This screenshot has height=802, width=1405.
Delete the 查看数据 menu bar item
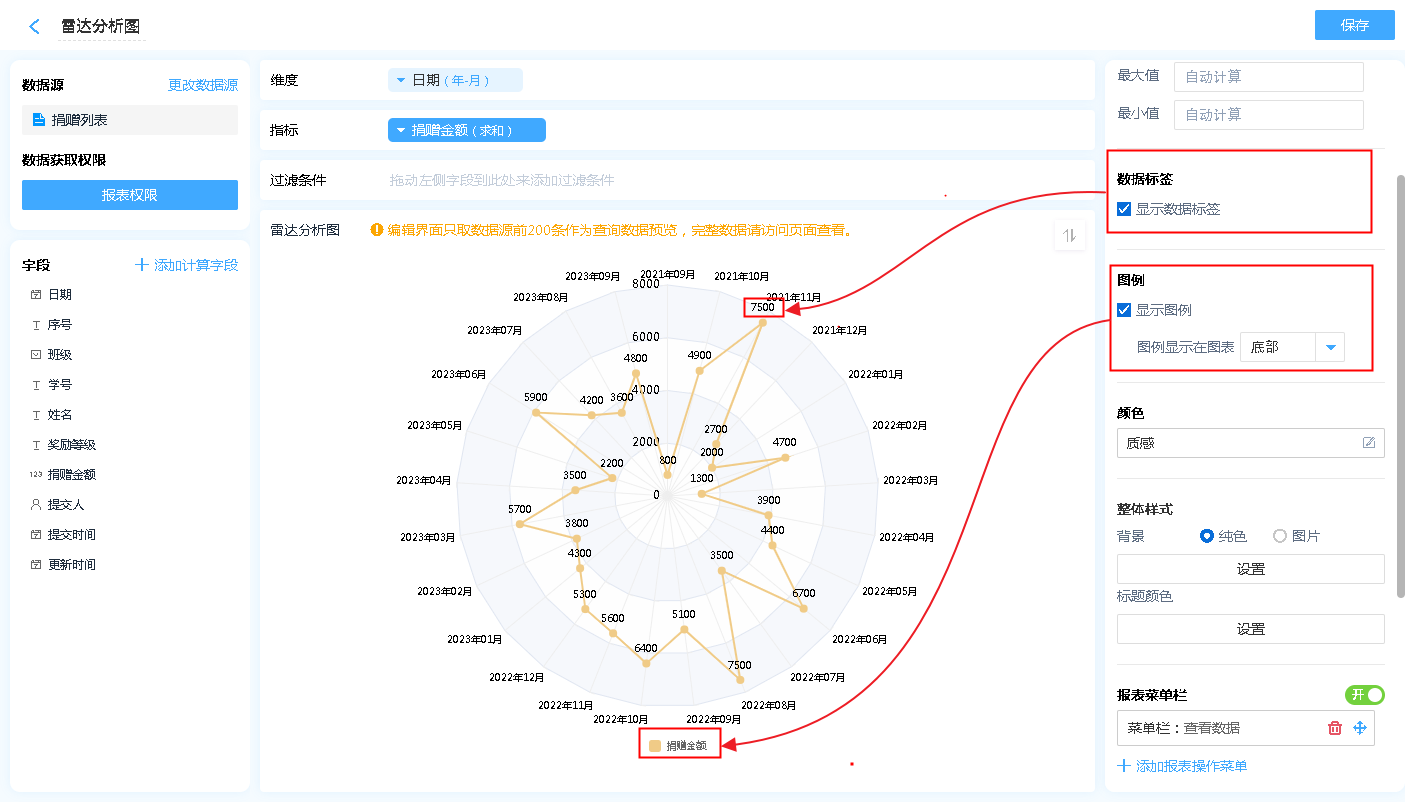[1334, 728]
